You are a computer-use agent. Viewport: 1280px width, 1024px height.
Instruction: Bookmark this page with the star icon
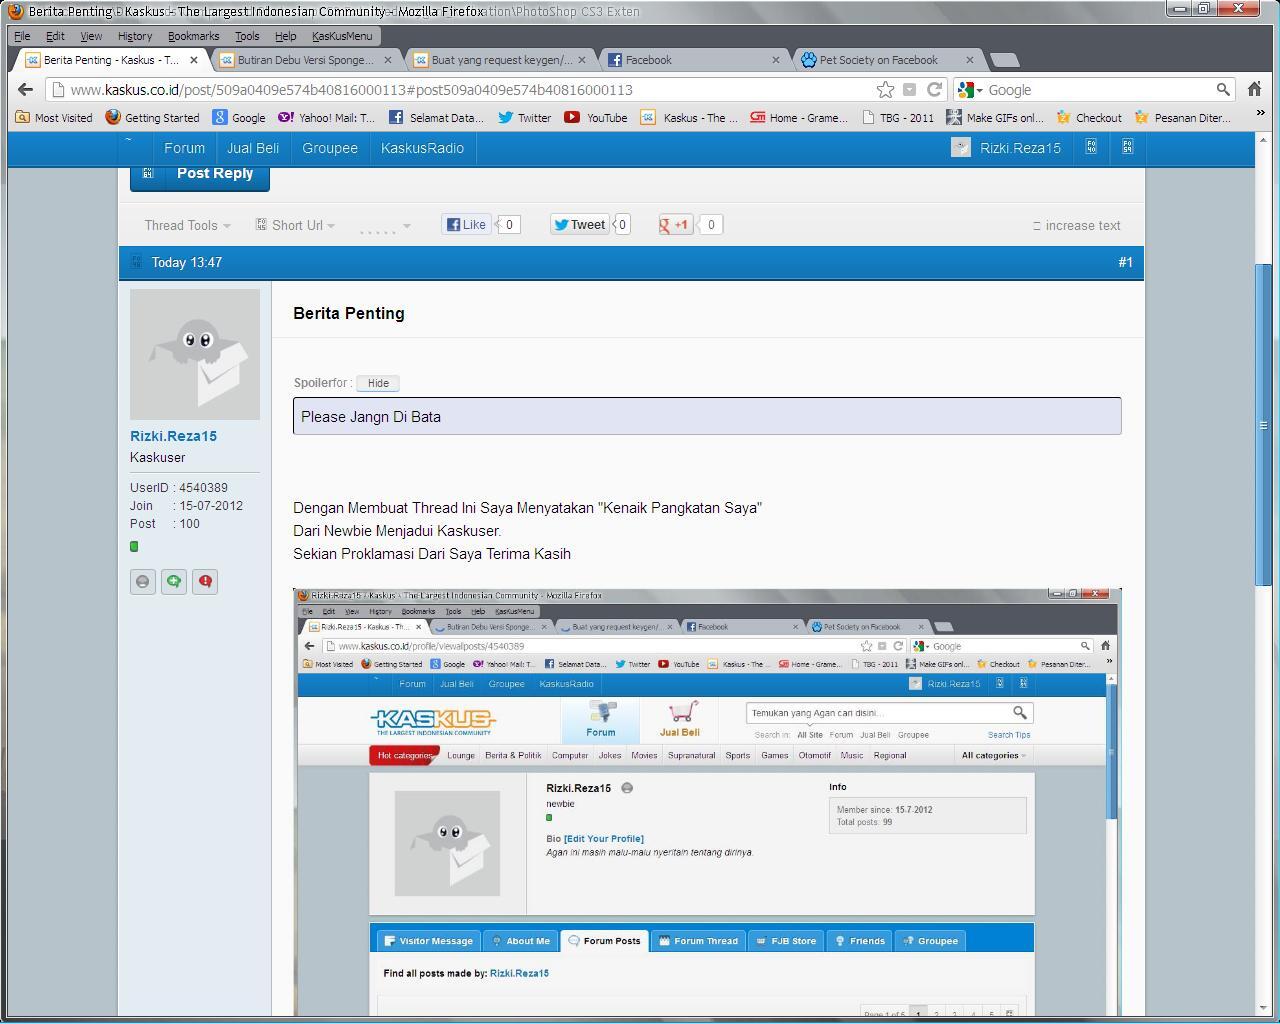(885, 89)
